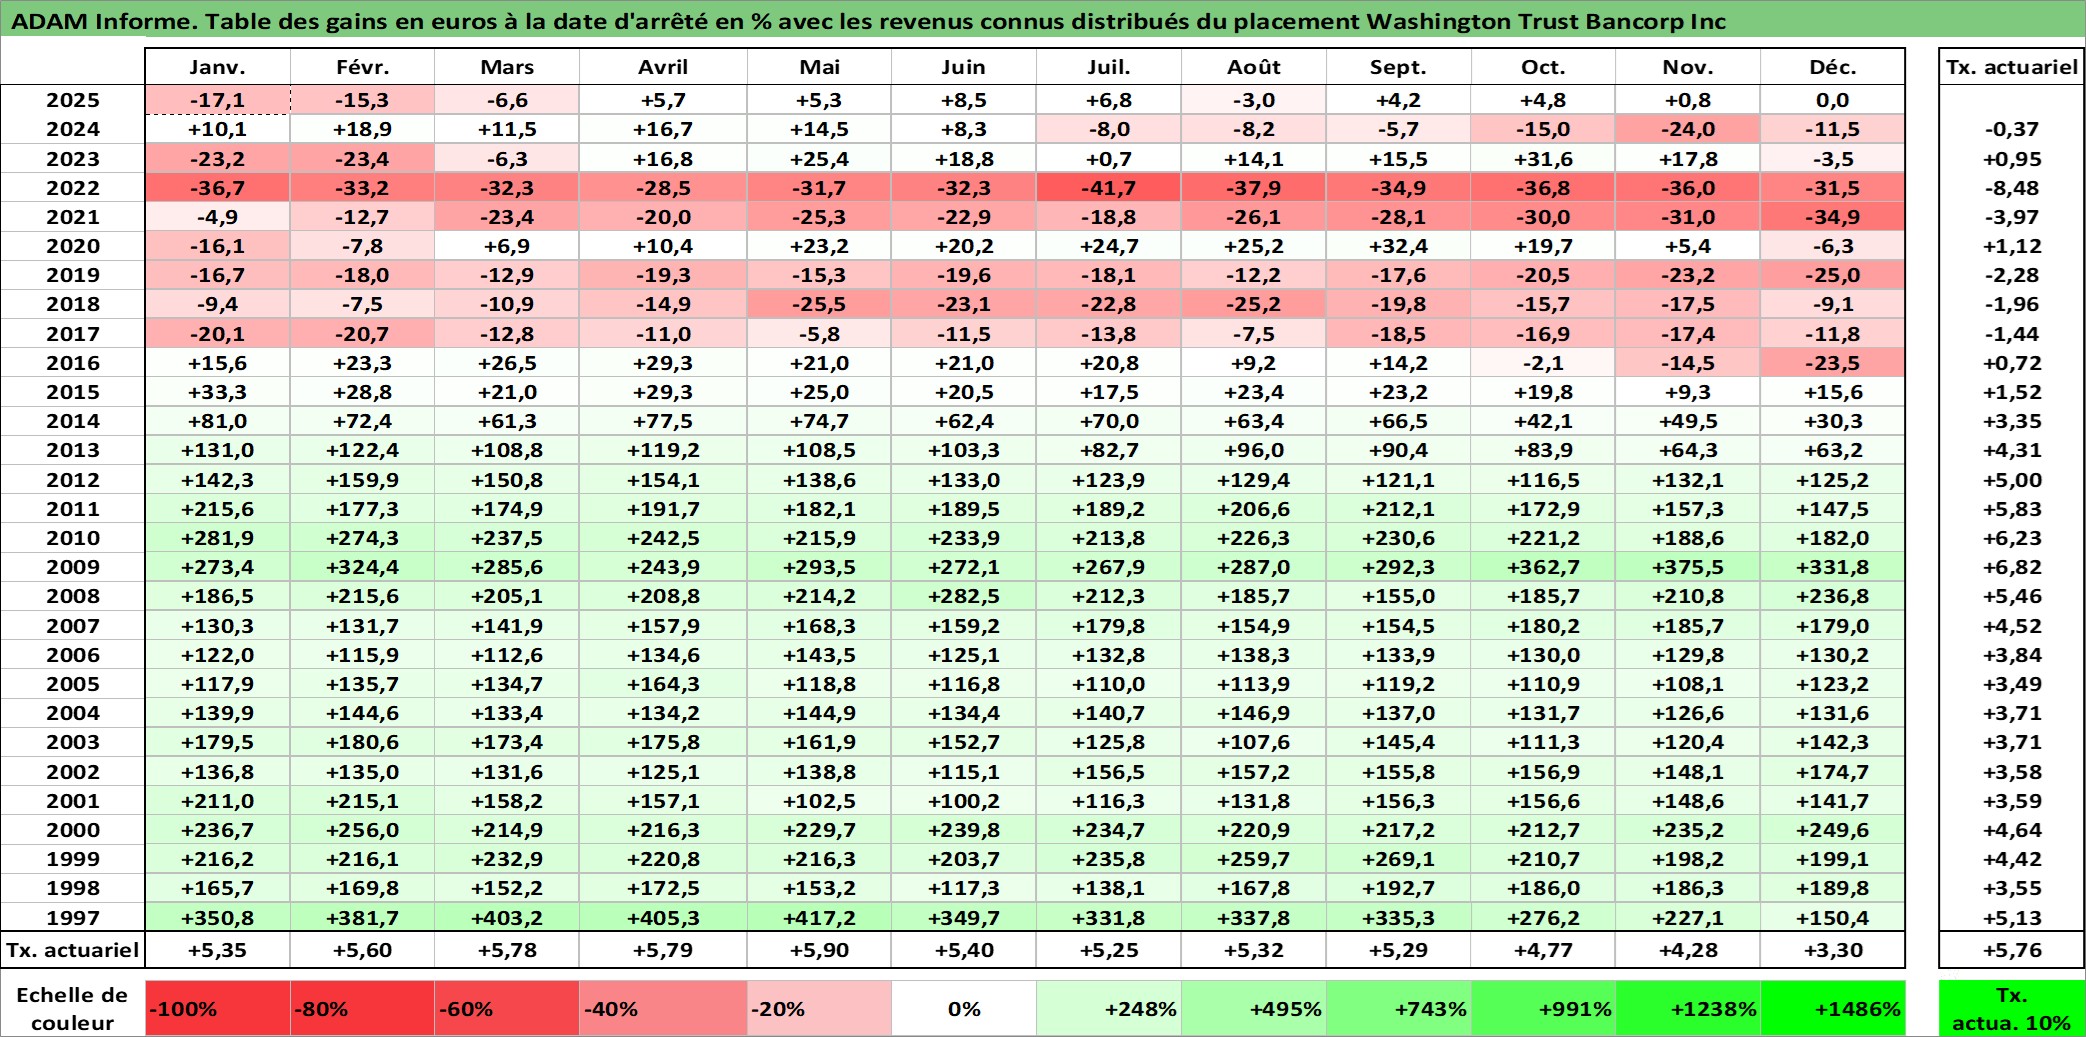Select the -41,7 cell in 2022
2086x1037 pixels.
[x=1109, y=188]
